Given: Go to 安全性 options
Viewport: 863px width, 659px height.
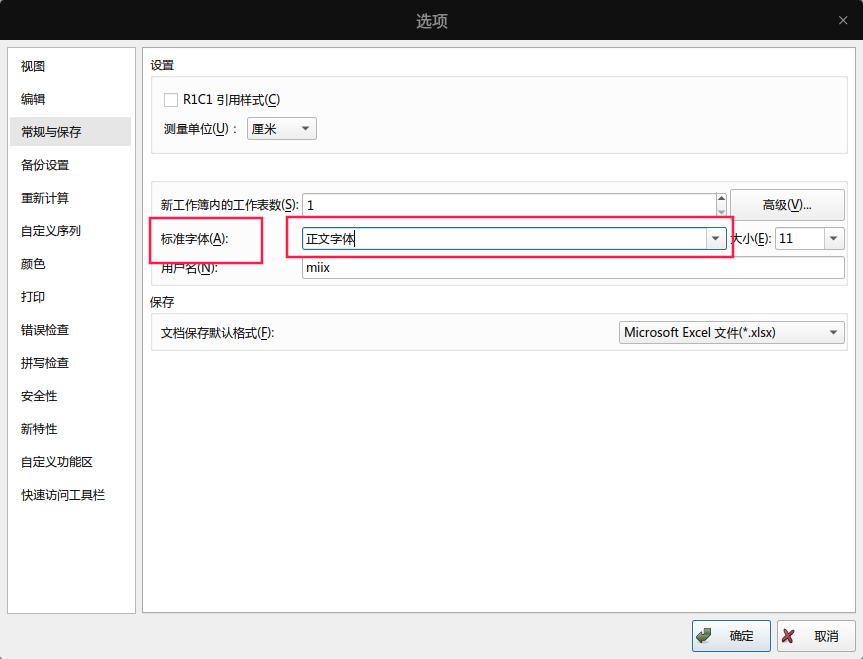Looking at the screenshot, I should [39, 396].
